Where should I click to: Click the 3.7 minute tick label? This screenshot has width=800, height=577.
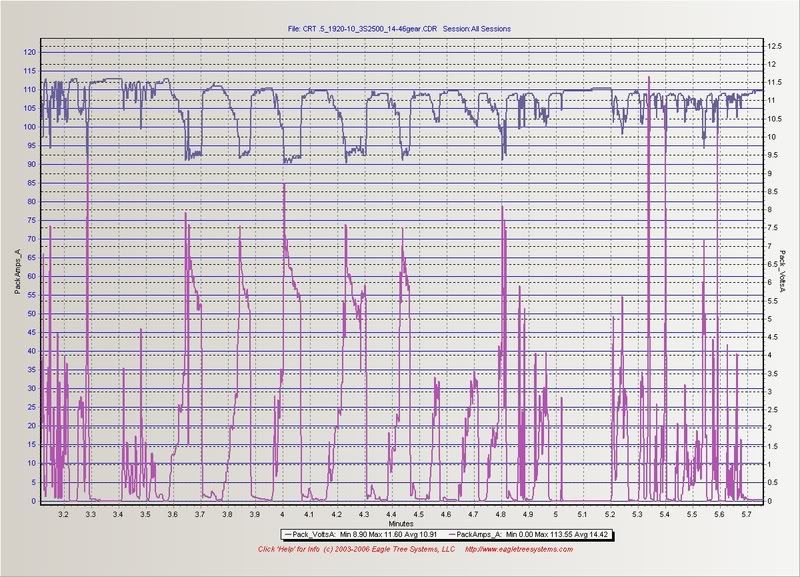click(200, 513)
